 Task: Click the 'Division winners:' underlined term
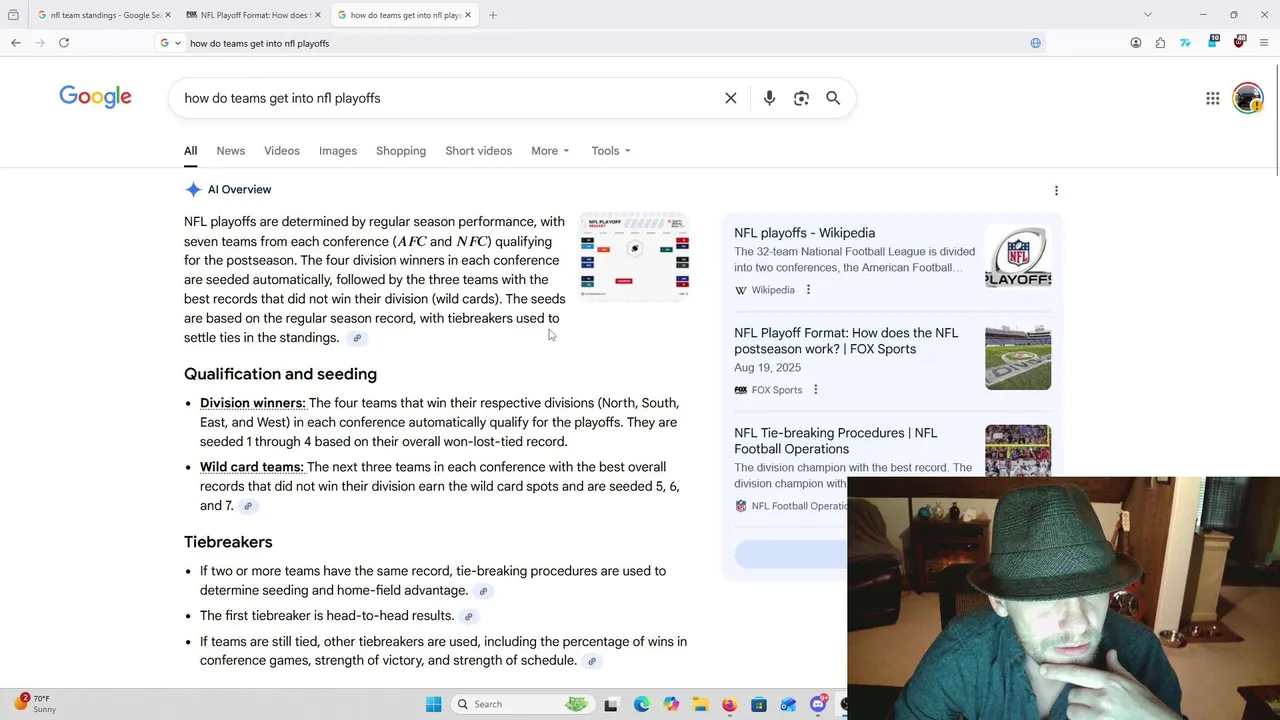tap(253, 403)
